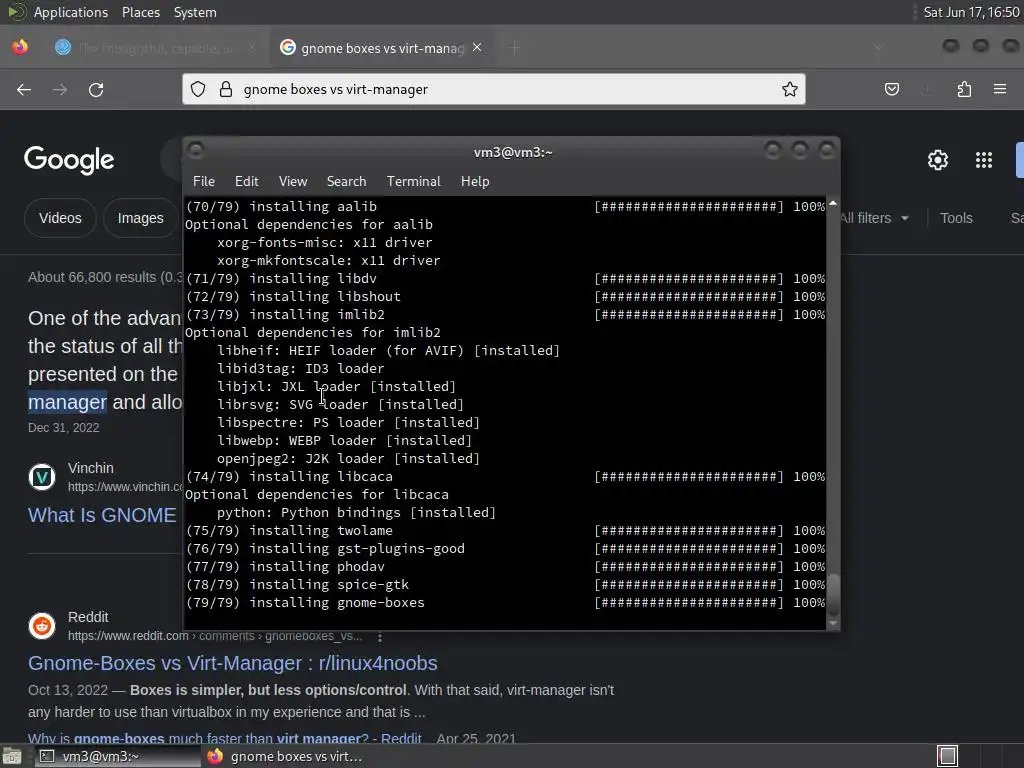Click the Firefox logo in tab bar

click(x=20, y=47)
